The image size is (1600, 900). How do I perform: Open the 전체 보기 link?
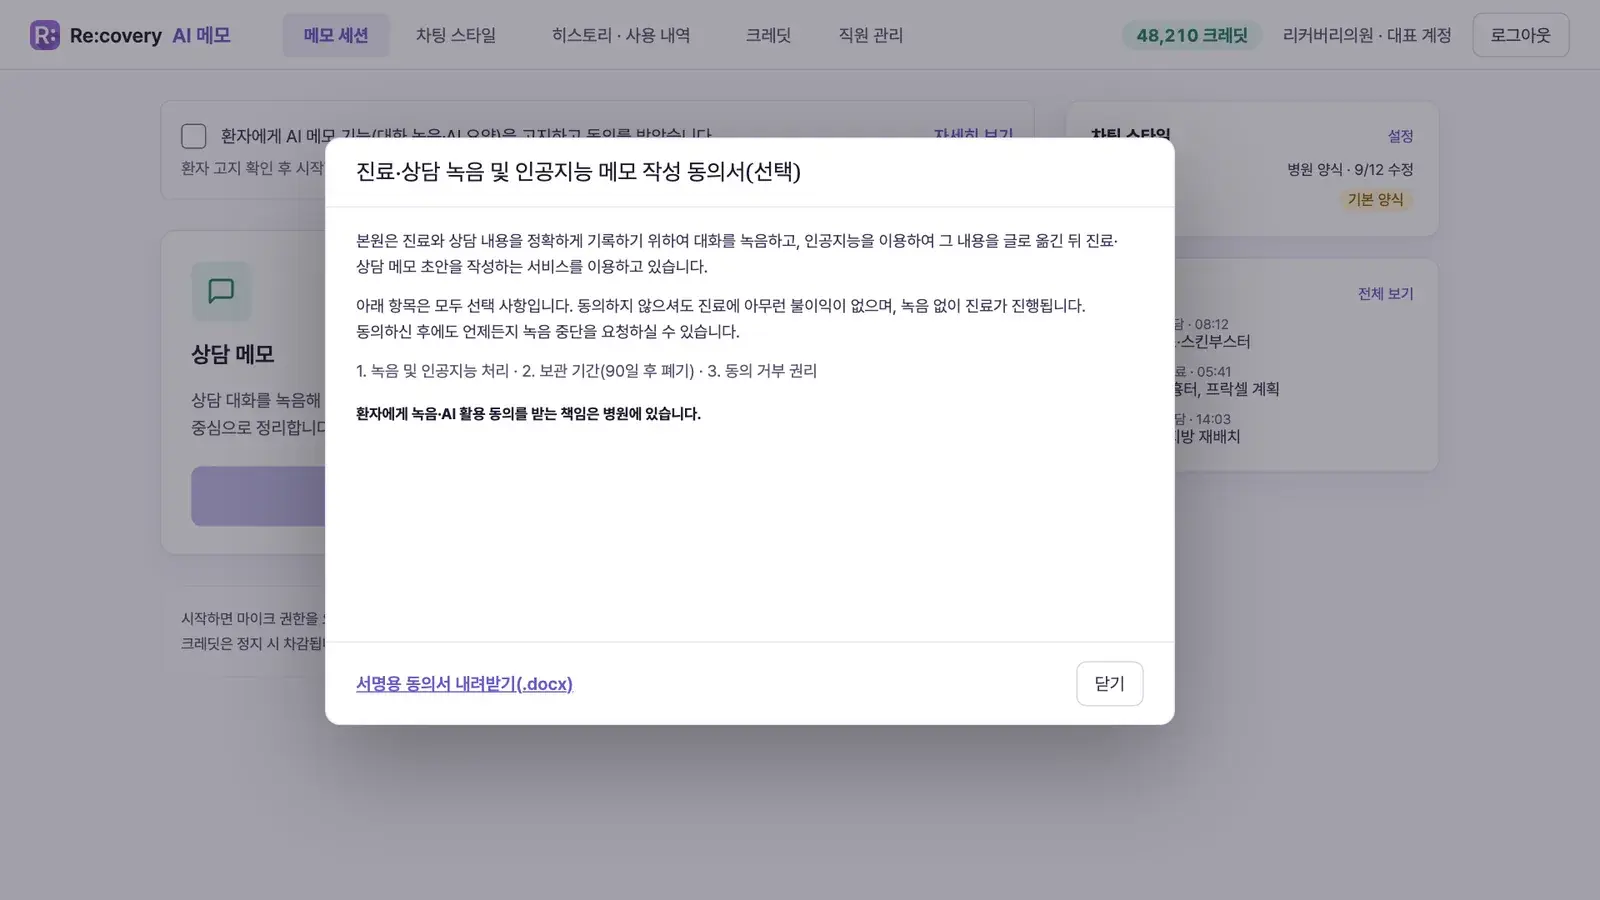(1385, 294)
